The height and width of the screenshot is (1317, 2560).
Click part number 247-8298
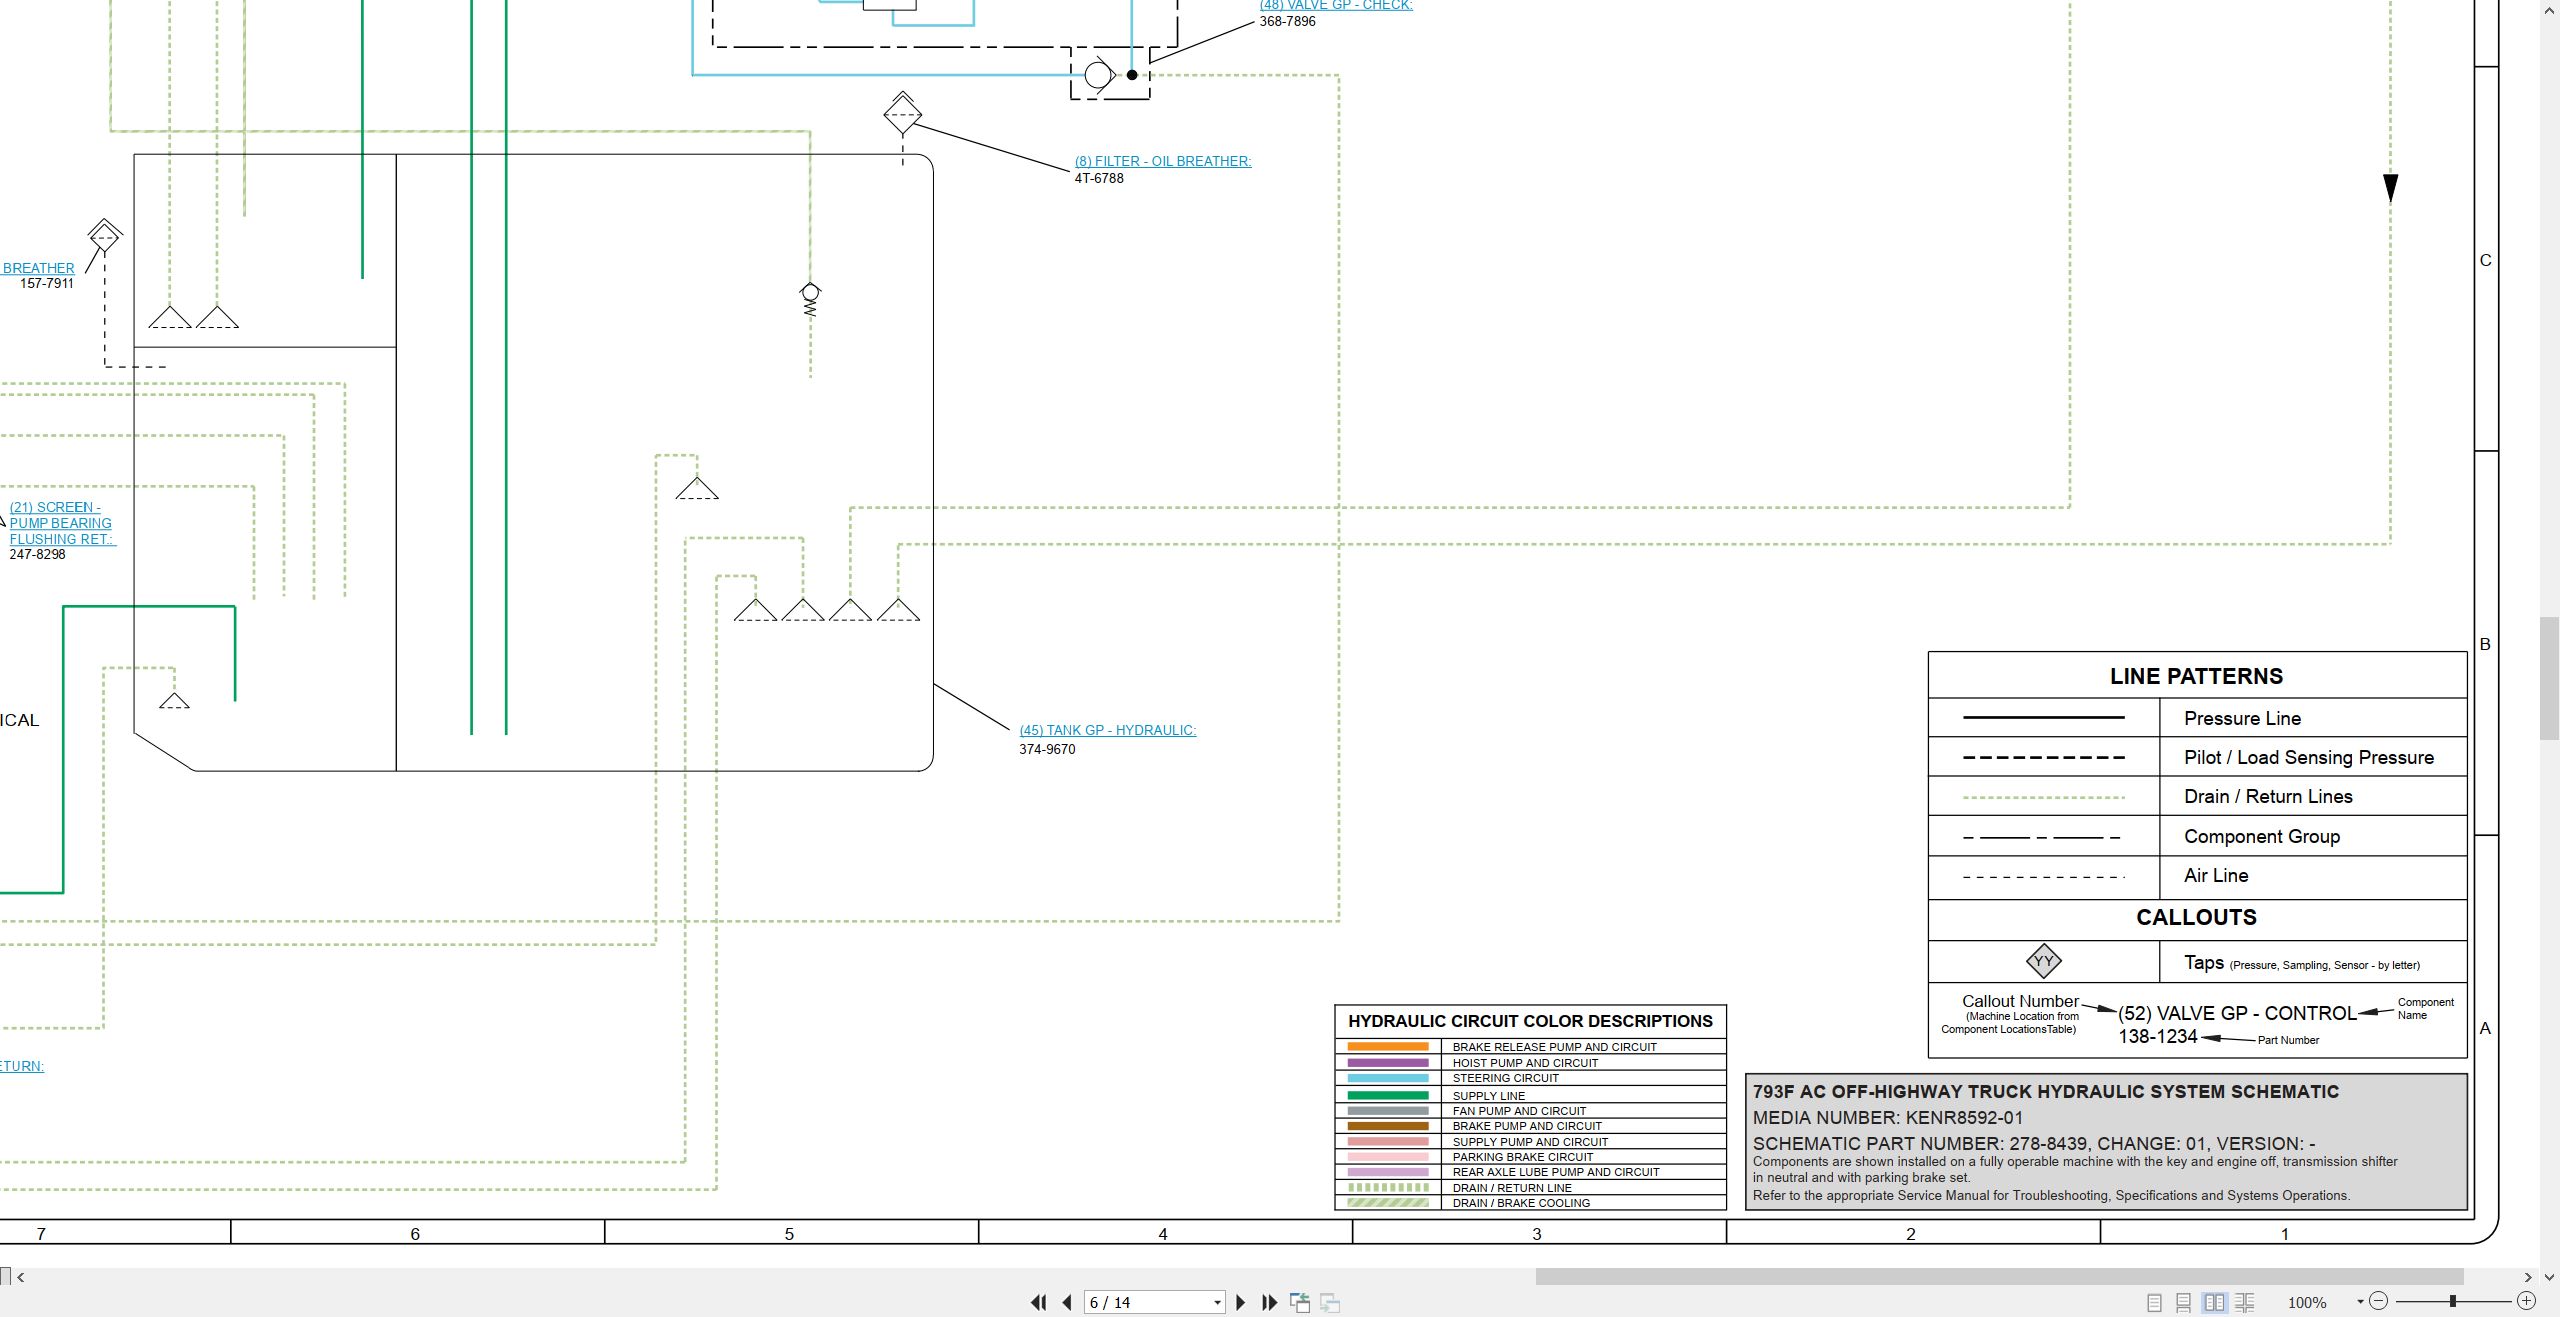click(37, 554)
